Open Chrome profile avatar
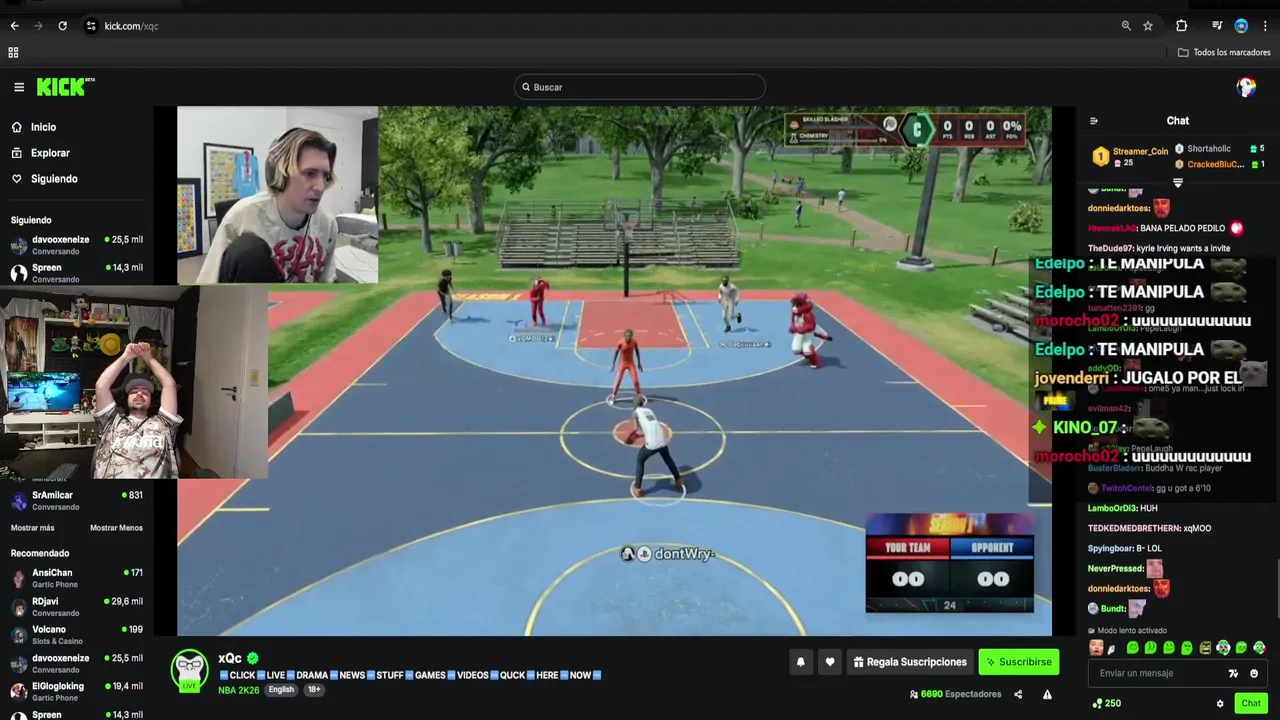The height and width of the screenshot is (720, 1280). (1241, 26)
